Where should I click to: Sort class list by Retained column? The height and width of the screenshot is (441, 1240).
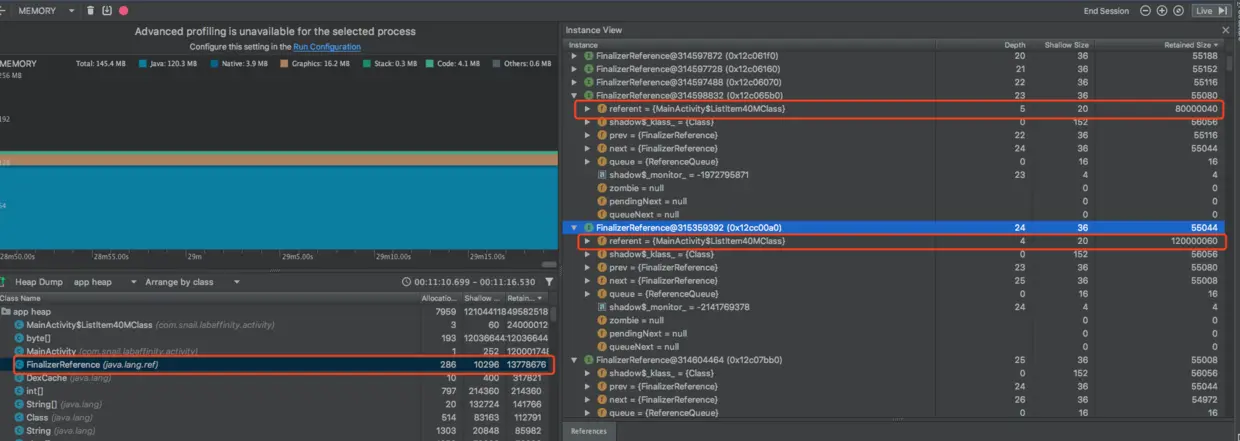[x=526, y=298]
